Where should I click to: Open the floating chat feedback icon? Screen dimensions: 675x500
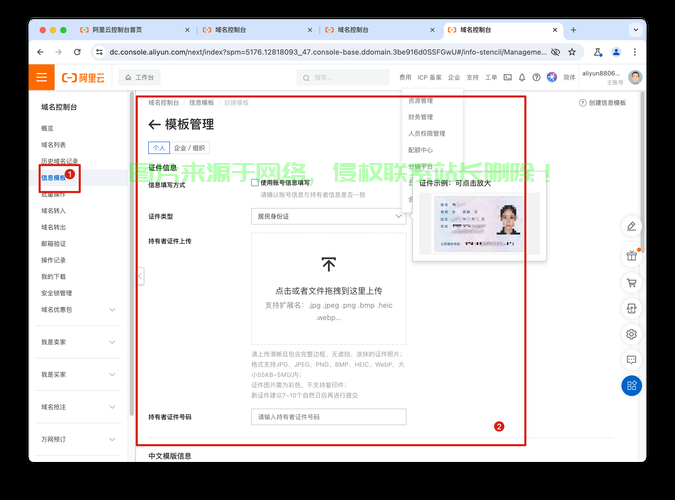click(x=632, y=360)
